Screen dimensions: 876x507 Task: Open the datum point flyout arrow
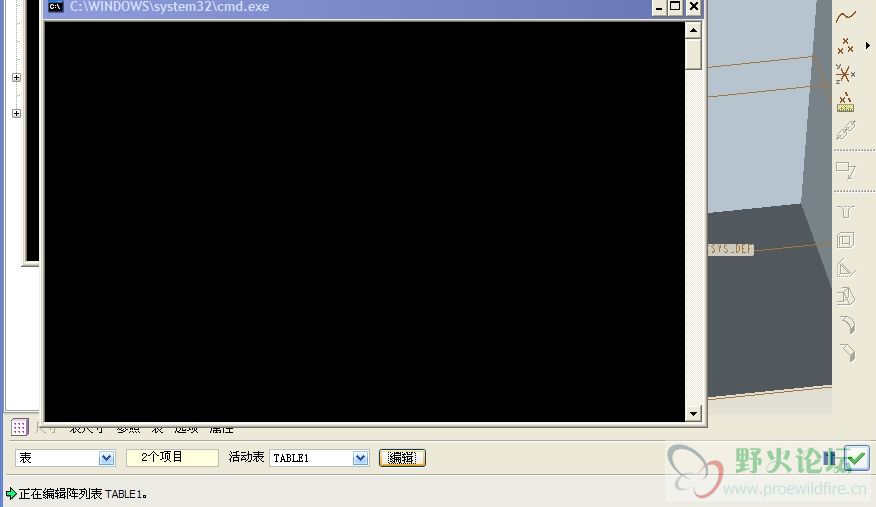(x=868, y=46)
